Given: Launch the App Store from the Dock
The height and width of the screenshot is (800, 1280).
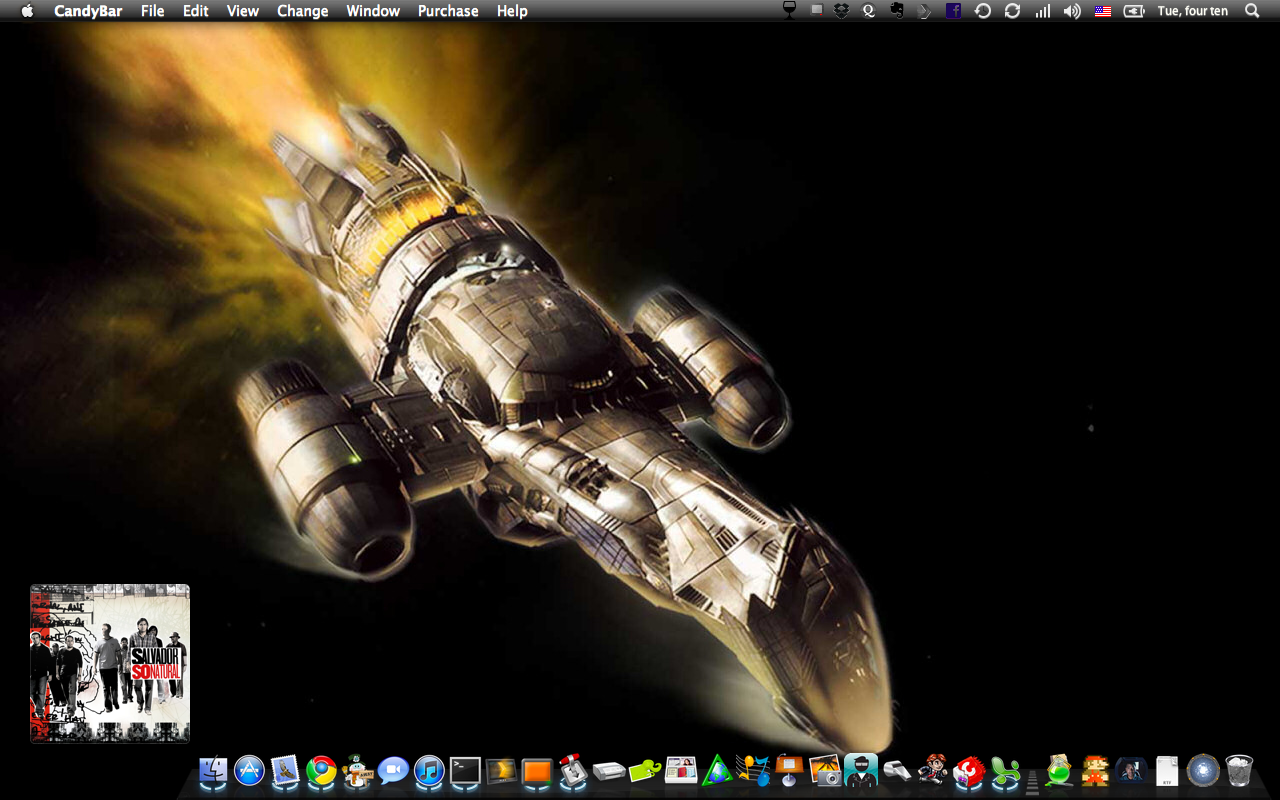Looking at the screenshot, I should pos(249,770).
